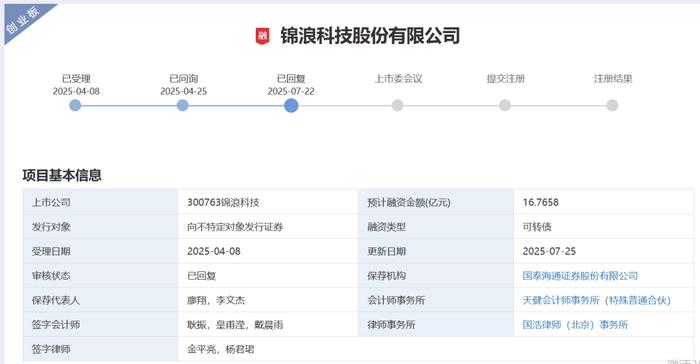The image size is (700, 364).
Task: Click the 向不特定对象发行证券 cell
Action: [x=268, y=227]
